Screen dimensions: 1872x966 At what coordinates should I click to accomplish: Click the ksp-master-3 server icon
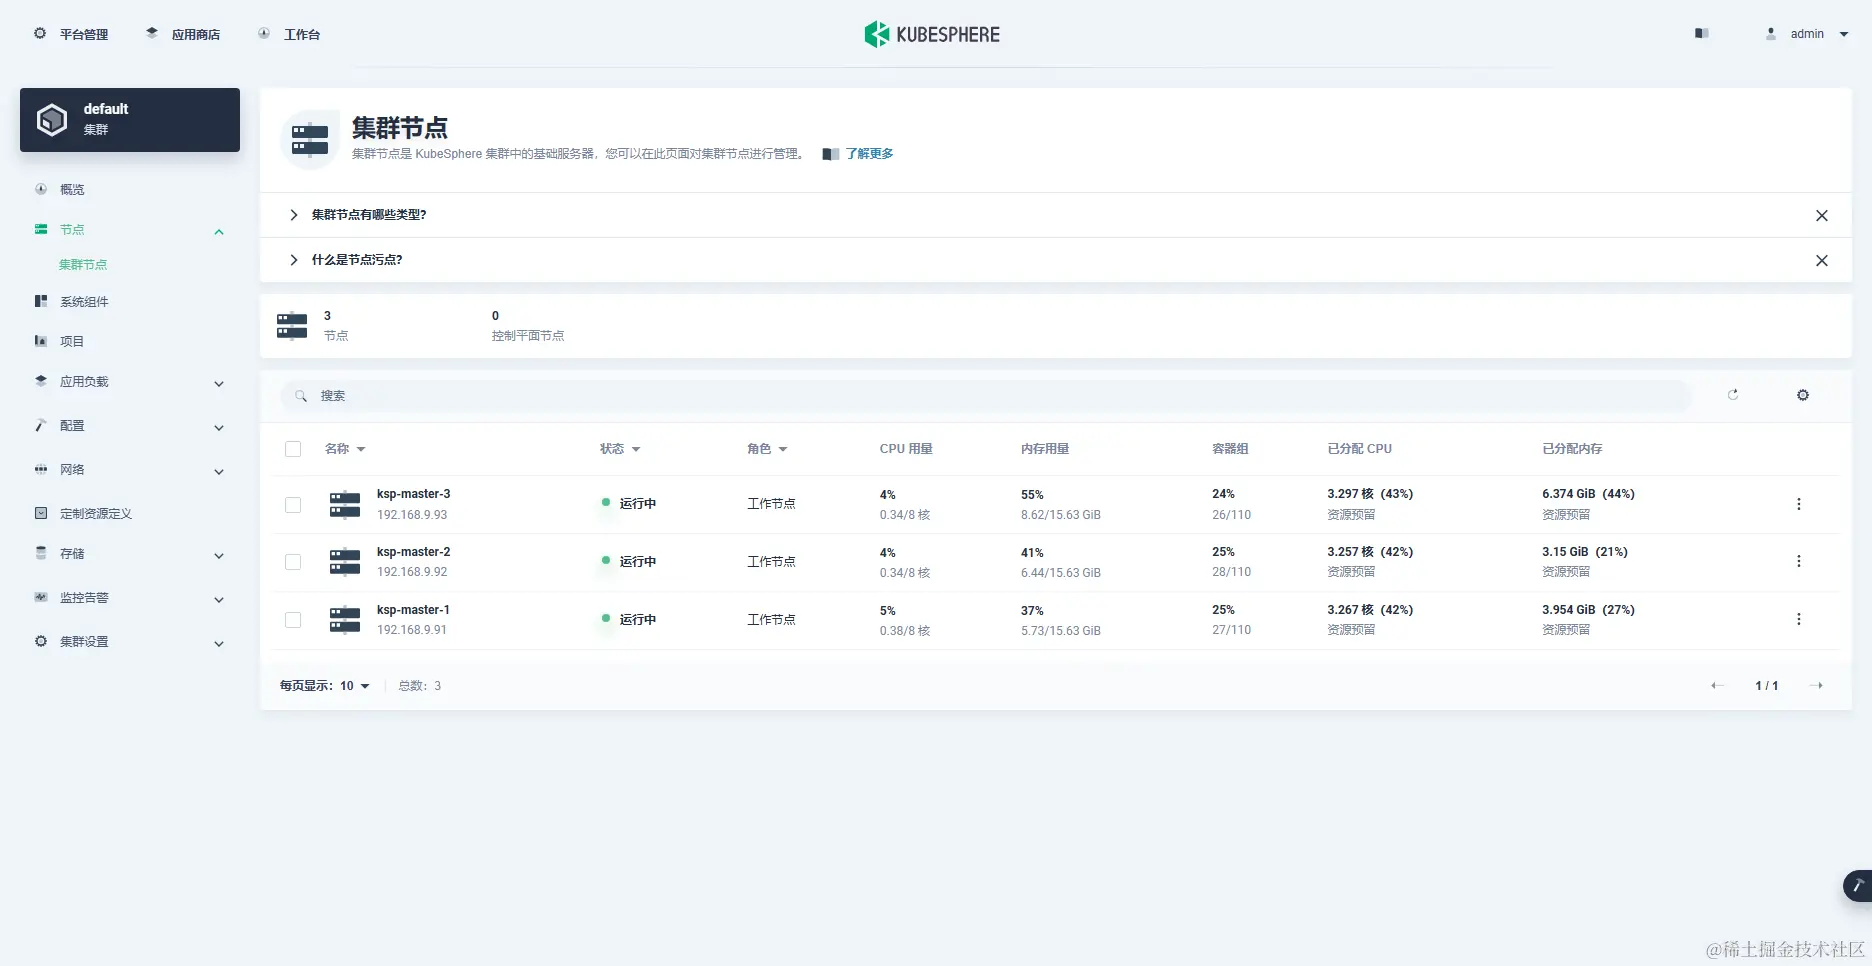tap(345, 504)
